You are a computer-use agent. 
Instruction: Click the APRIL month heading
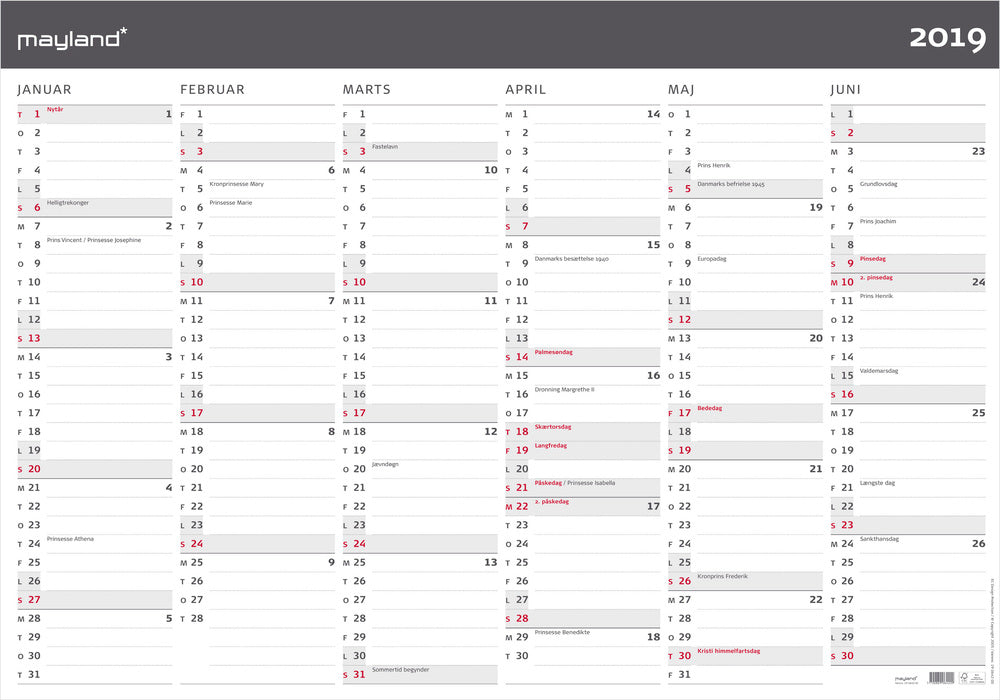[526, 90]
